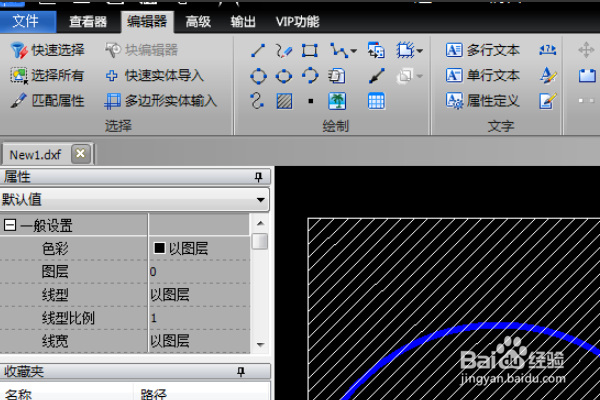Image resolution: width=600 pixels, height=400 pixels.
Task: Click the properties list scroll-up arrow
Action: pos(260,223)
